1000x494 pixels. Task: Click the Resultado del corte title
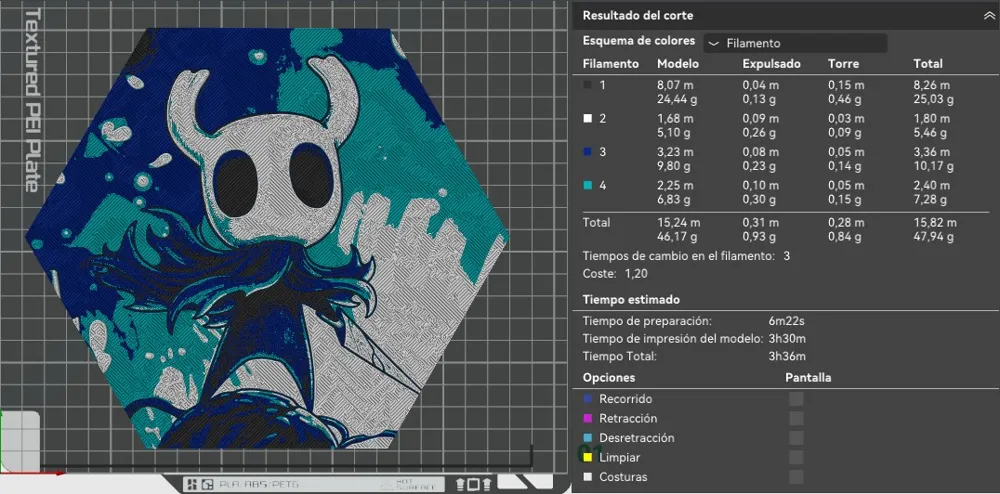pyautogui.click(x=638, y=16)
